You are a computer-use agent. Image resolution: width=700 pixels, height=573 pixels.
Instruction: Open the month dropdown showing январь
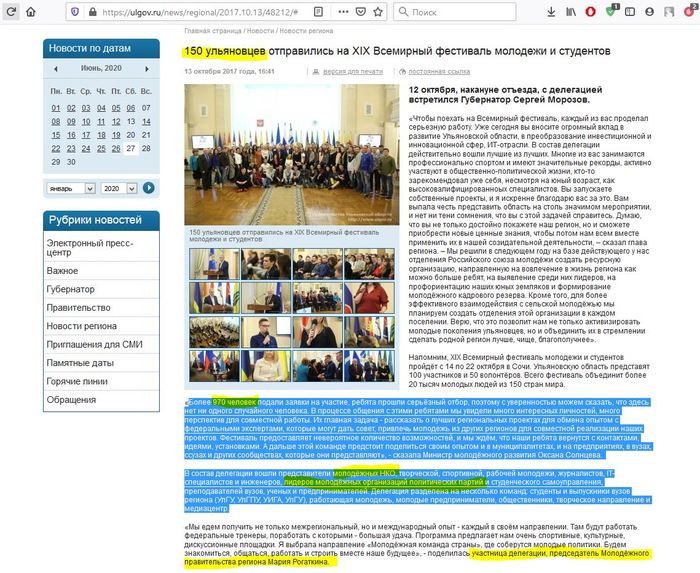pyautogui.click(x=70, y=187)
